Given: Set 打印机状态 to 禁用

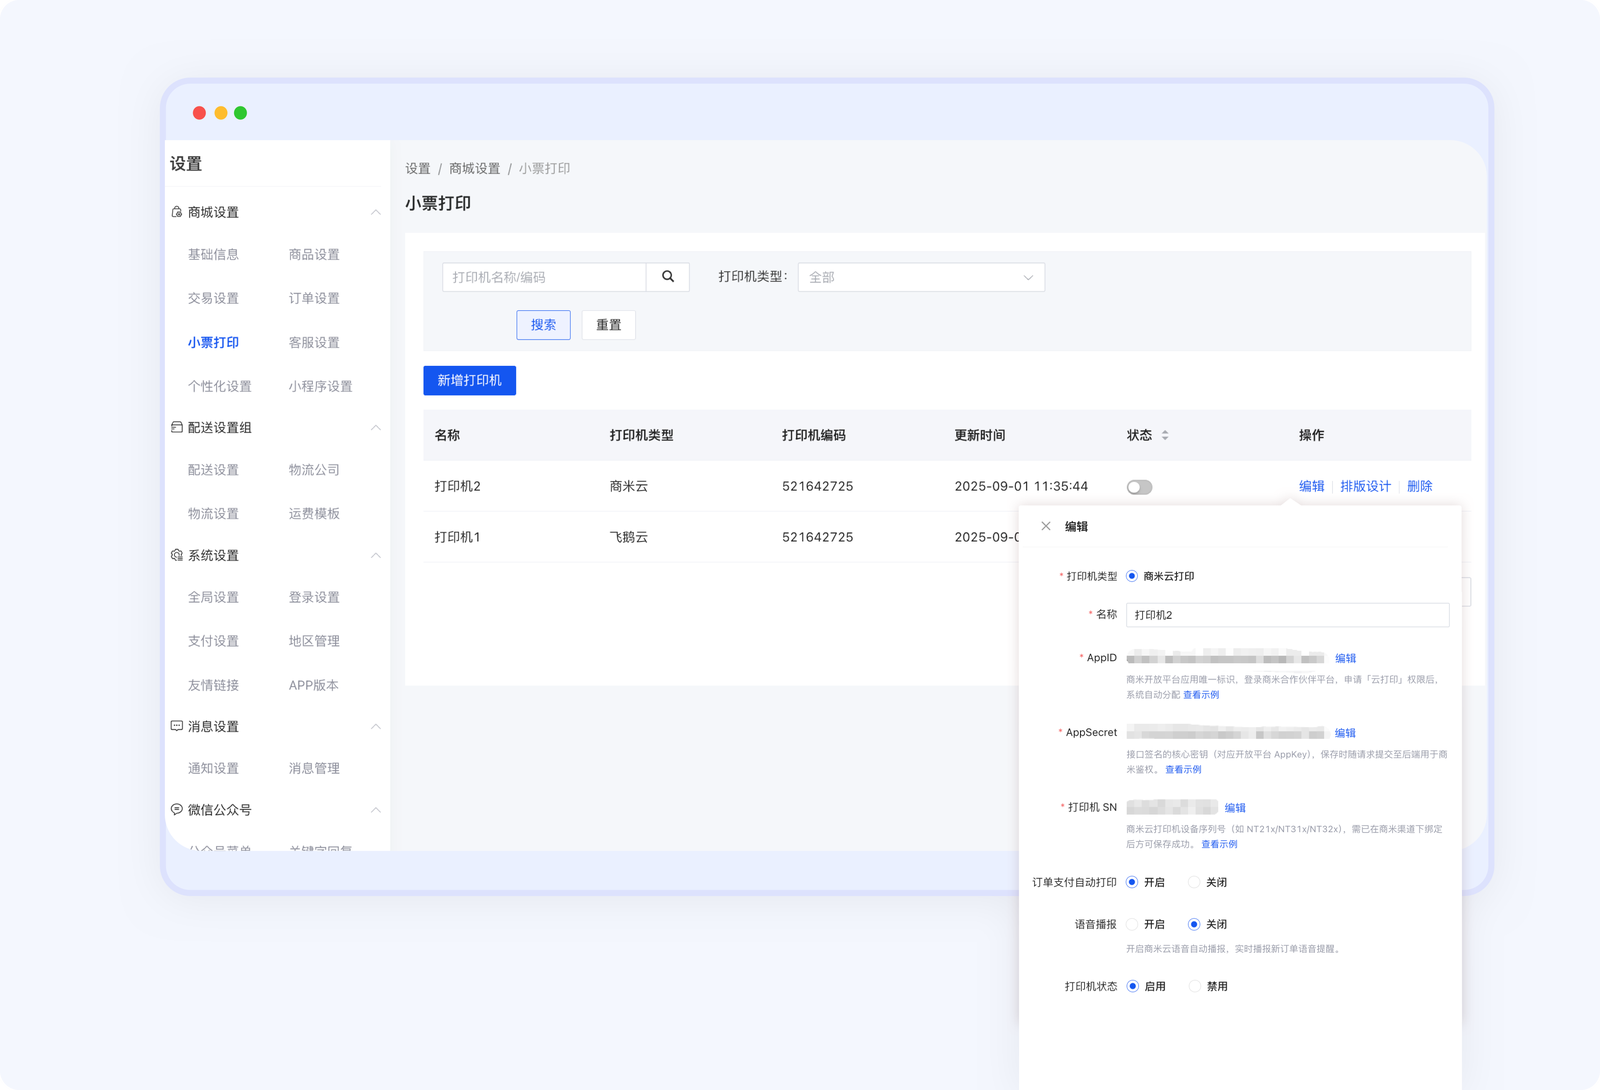Looking at the screenshot, I should tap(1195, 986).
